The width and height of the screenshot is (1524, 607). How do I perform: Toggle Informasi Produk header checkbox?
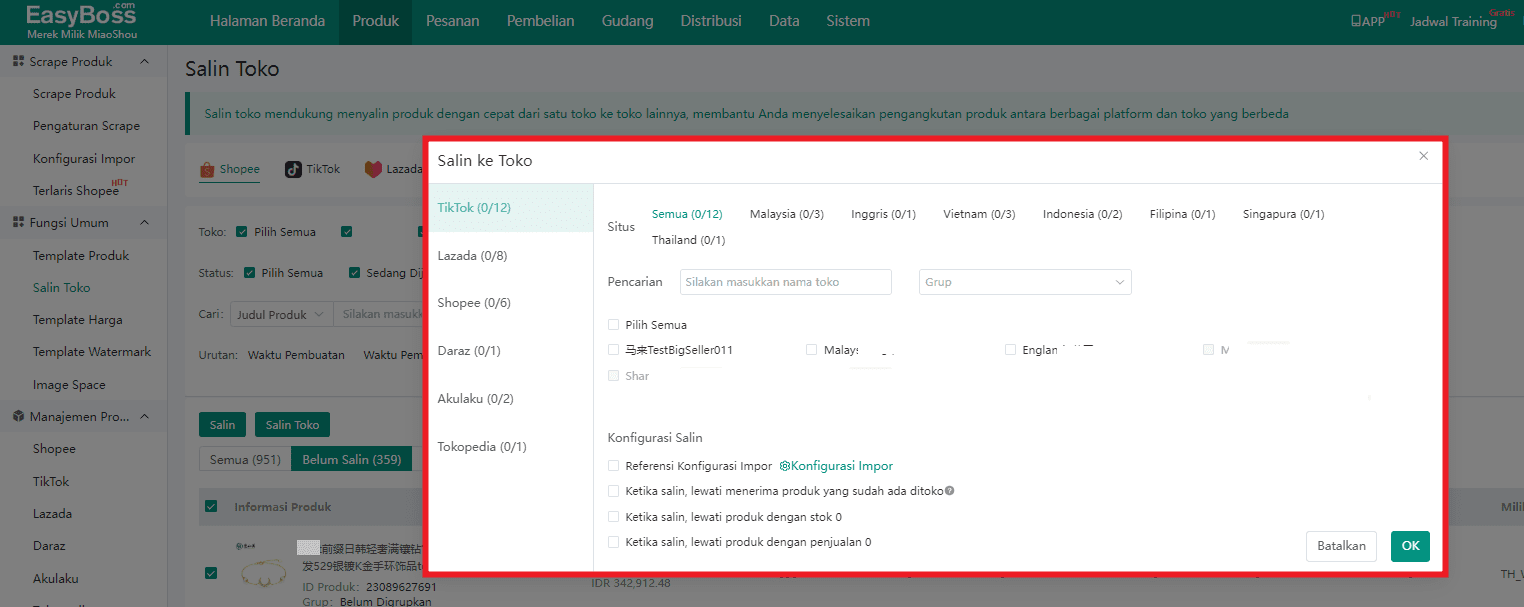click(x=210, y=506)
